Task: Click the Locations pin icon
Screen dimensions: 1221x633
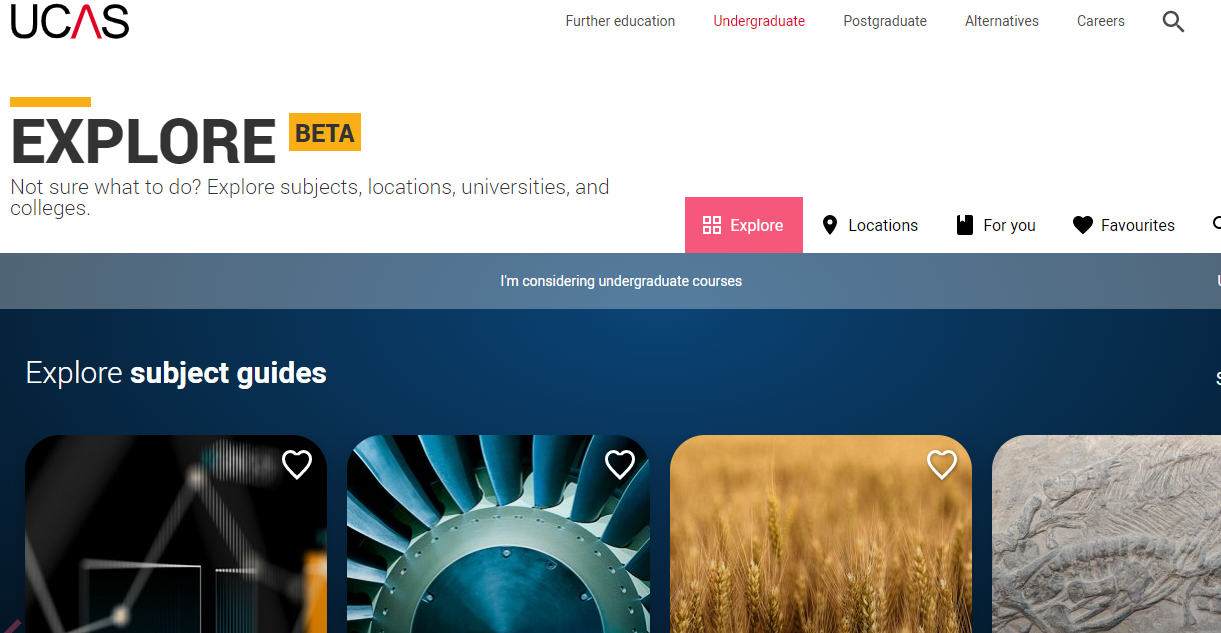Action: (829, 225)
